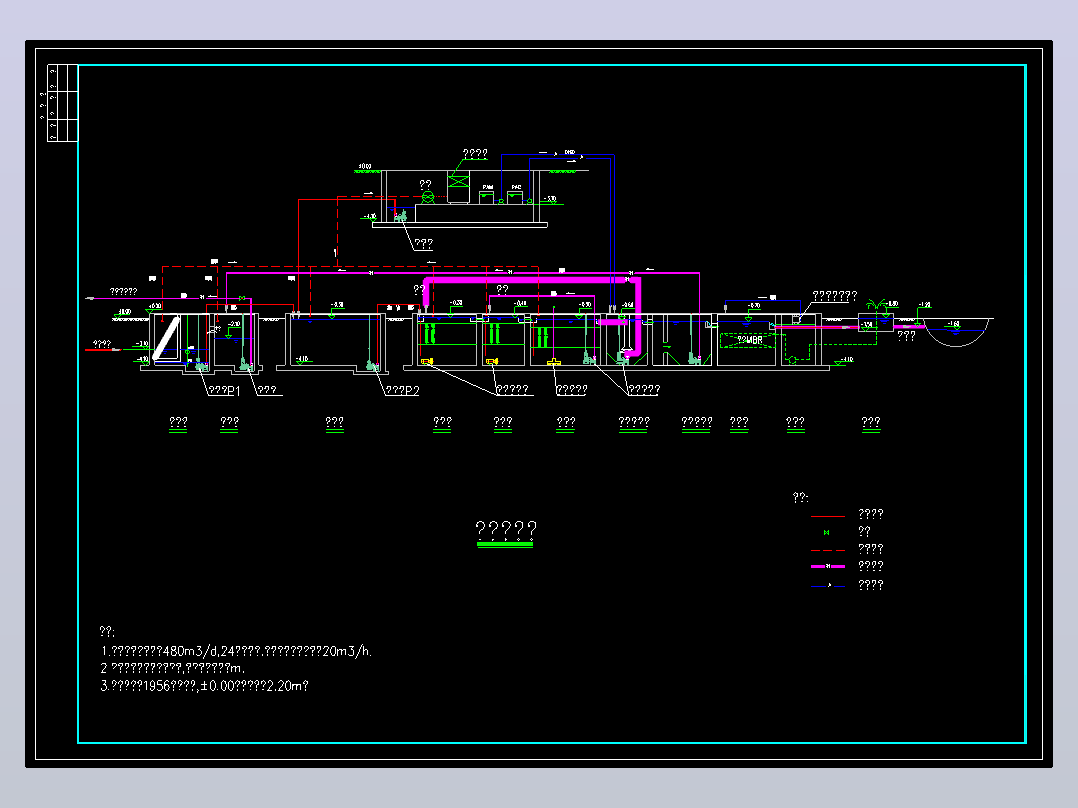Click the green valve symbol in legend

826,532
